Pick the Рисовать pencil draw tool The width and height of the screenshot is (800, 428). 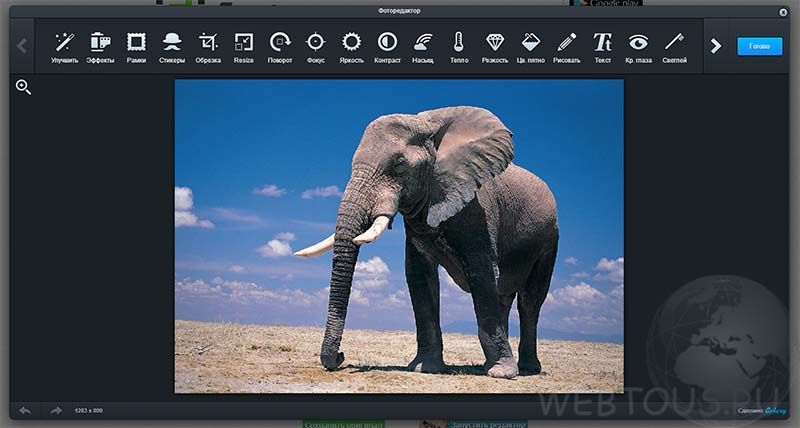pos(567,47)
